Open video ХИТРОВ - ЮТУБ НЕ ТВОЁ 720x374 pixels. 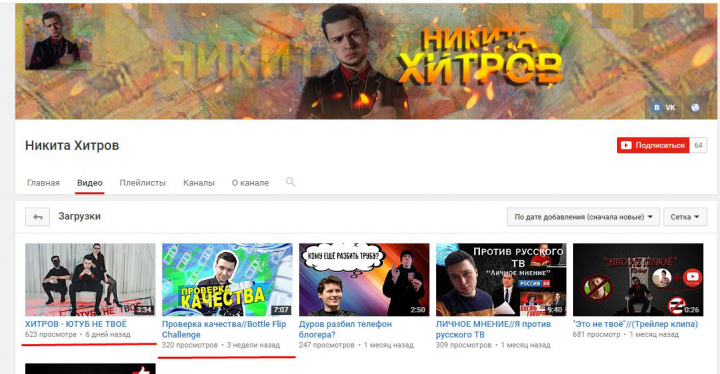point(76,324)
